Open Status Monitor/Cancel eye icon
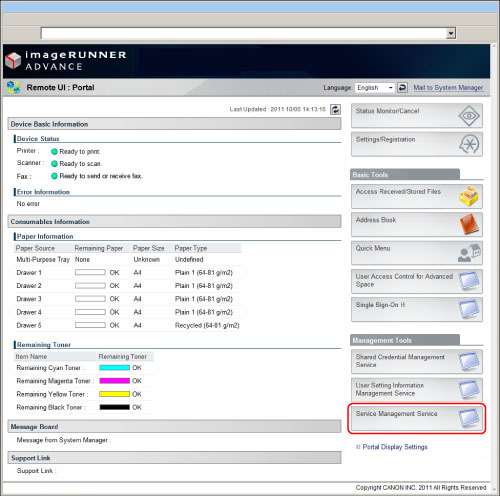 click(469, 116)
